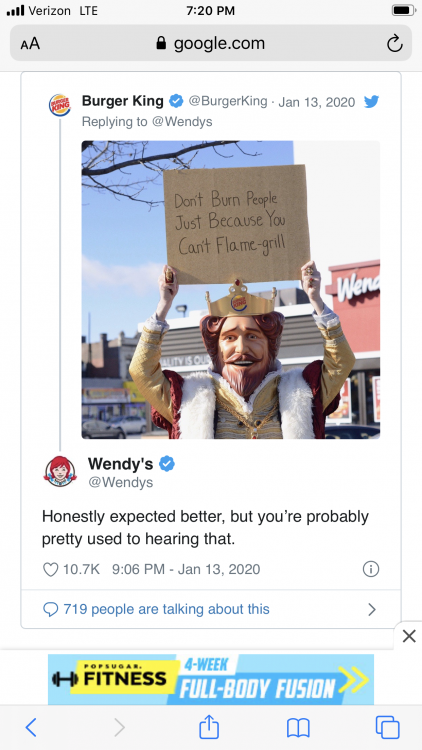
Task: Open the @BurgerKing handle link
Action: pyautogui.click(x=228, y=101)
